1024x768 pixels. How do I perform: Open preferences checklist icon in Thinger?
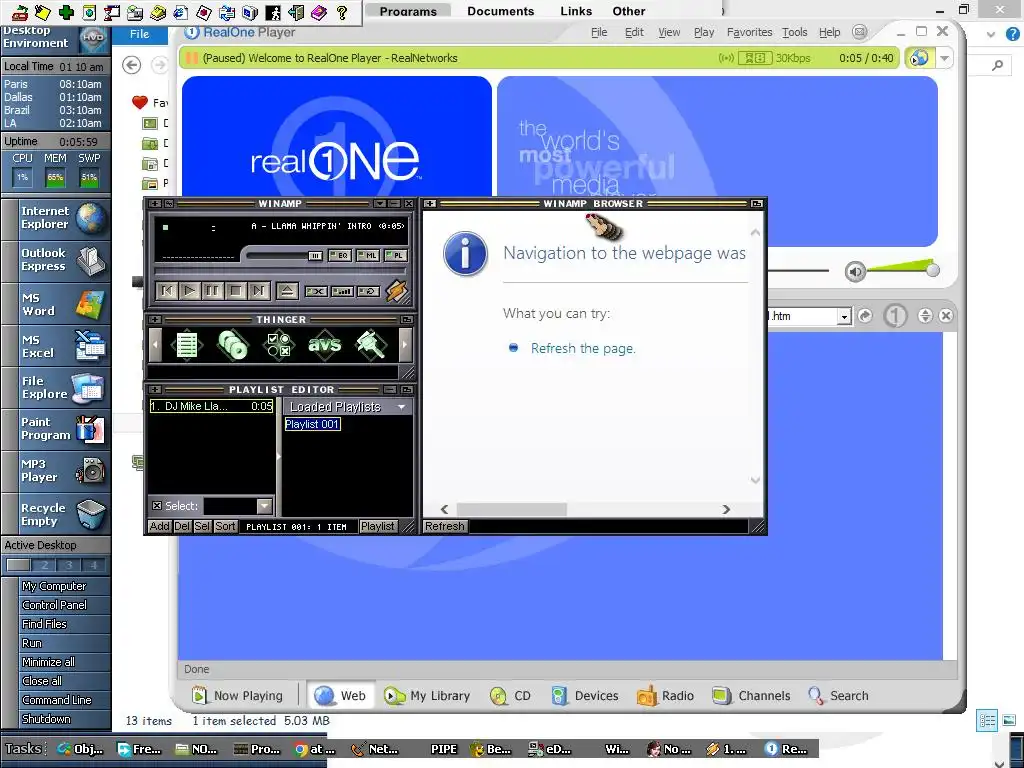point(279,344)
